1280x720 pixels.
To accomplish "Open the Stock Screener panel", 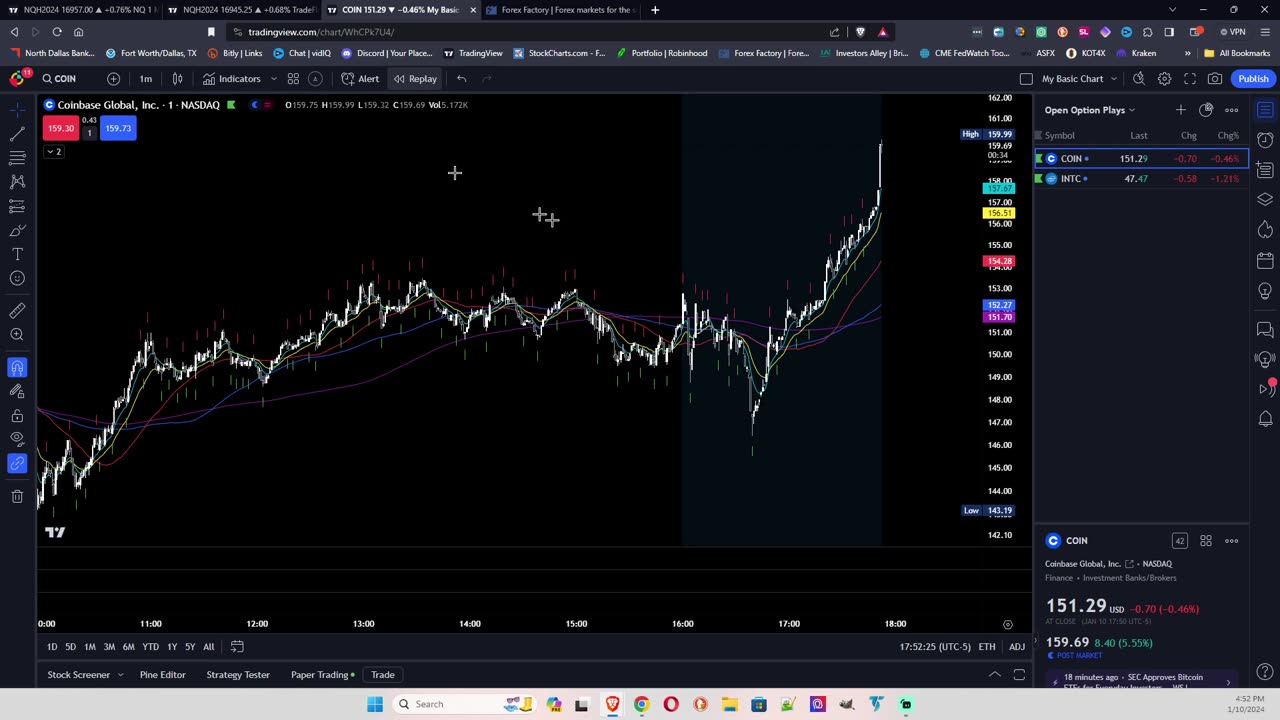I will point(78,675).
